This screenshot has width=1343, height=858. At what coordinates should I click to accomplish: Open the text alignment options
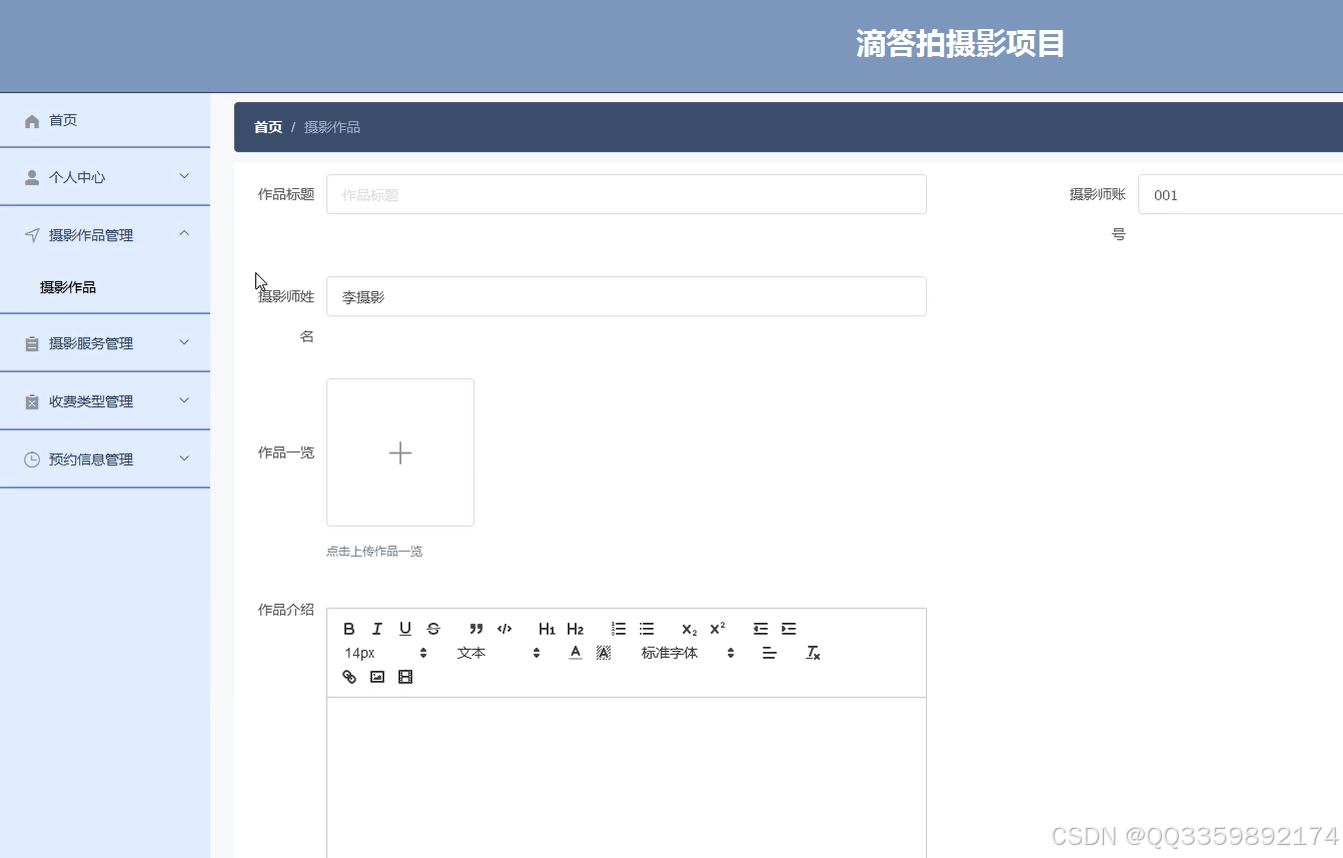tap(769, 653)
